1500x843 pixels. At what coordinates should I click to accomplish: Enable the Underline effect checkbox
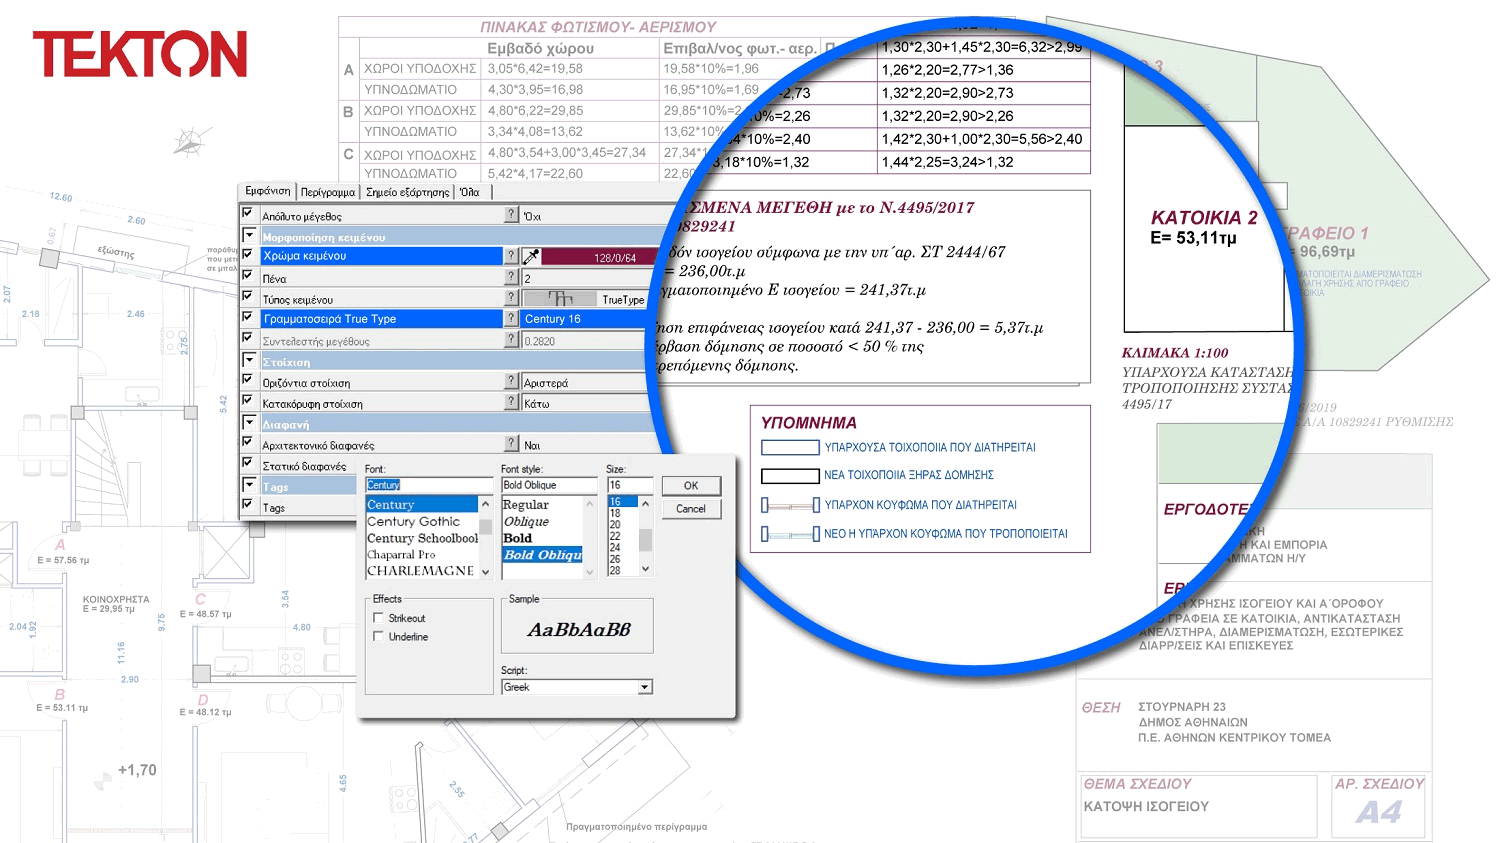point(378,636)
